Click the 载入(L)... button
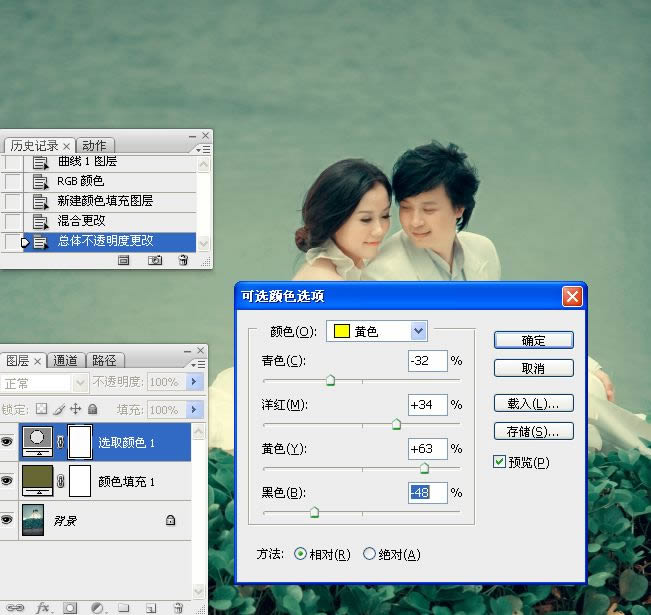Screen dimensions: 651x615 (533, 404)
